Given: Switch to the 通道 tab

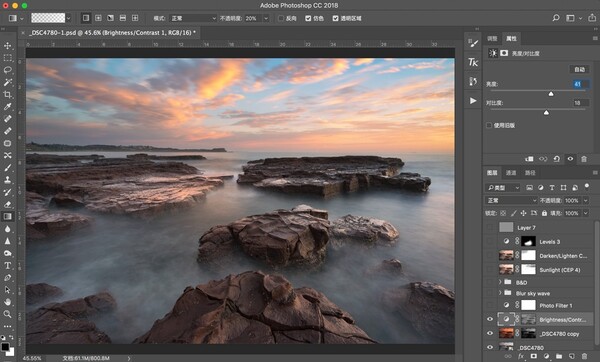Looking at the screenshot, I should pyautogui.click(x=511, y=173).
